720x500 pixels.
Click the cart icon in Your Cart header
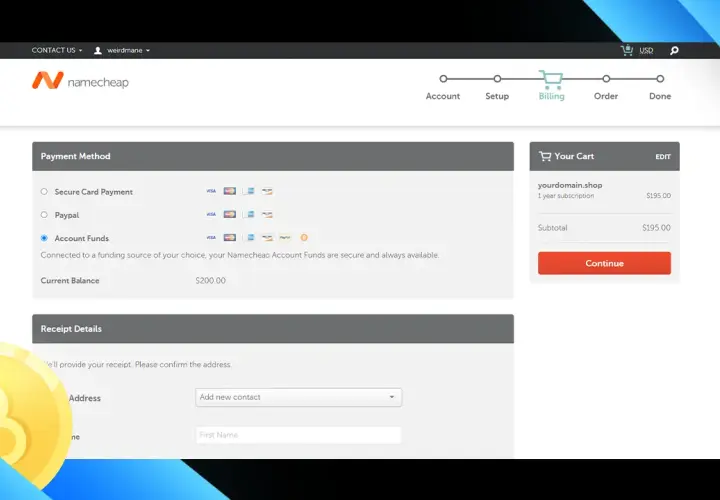click(545, 157)
